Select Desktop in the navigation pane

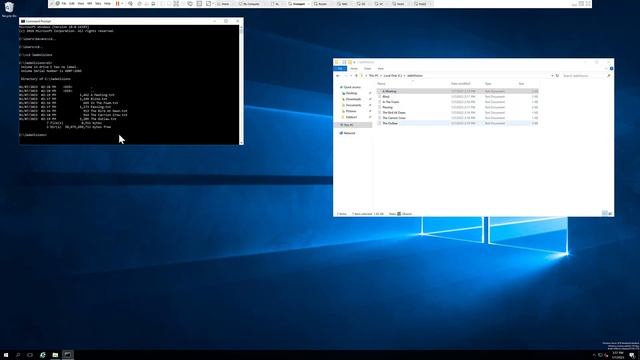pos(351,93)
